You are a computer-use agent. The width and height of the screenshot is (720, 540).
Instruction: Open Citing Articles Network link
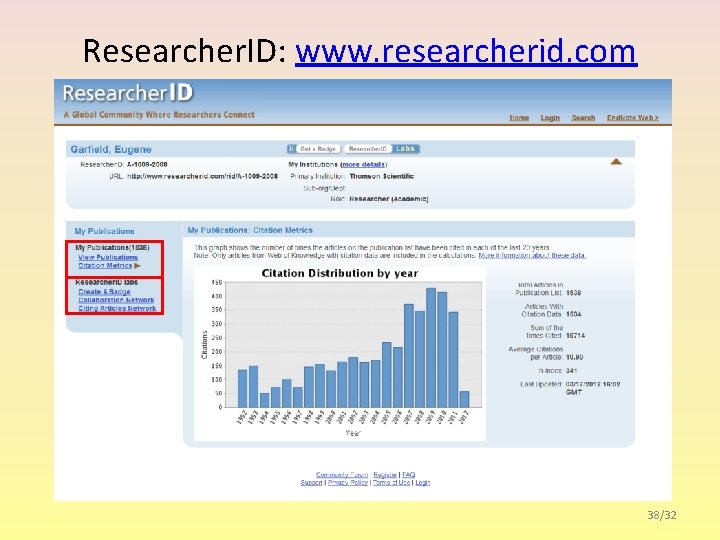click(x=117, y=309)
